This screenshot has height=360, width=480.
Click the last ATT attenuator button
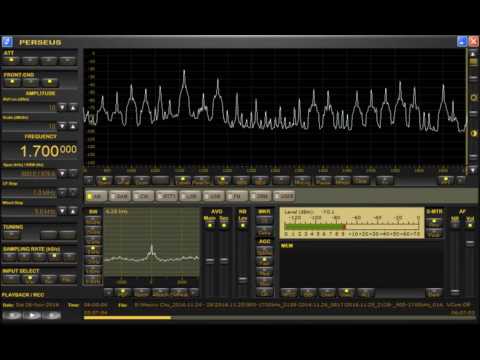click(68, 60)
